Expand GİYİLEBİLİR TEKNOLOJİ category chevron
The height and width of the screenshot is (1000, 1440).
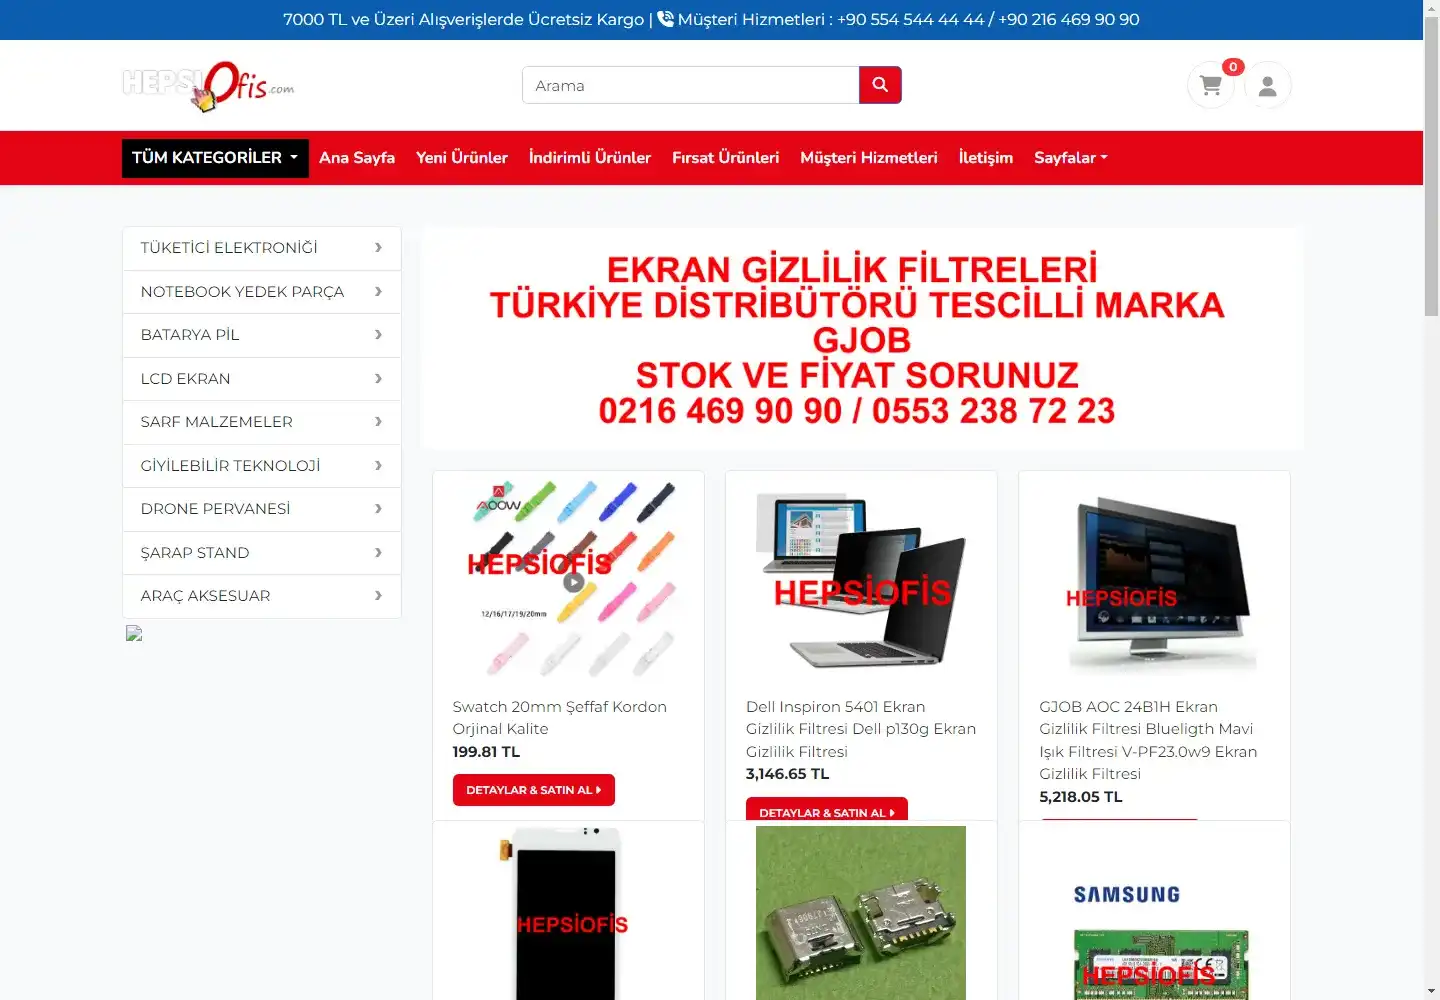[378, 466]
